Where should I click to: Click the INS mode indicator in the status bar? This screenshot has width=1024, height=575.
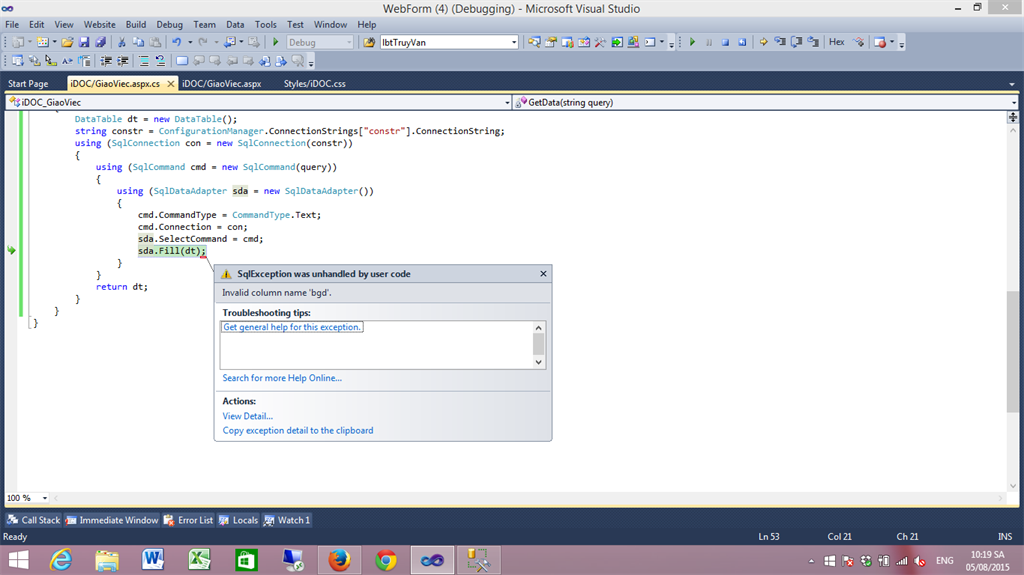tap(1004, 536)
